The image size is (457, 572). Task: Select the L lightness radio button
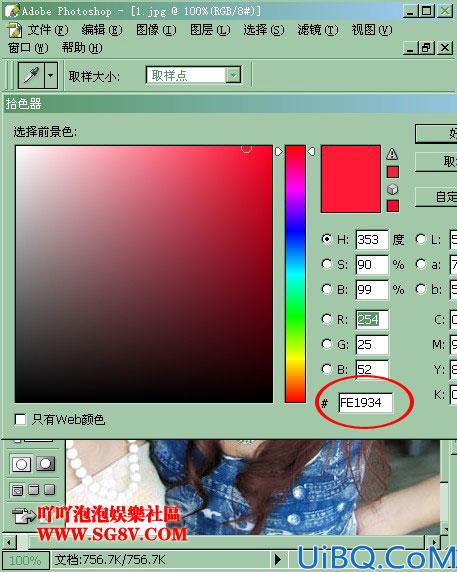coord(421,239)
